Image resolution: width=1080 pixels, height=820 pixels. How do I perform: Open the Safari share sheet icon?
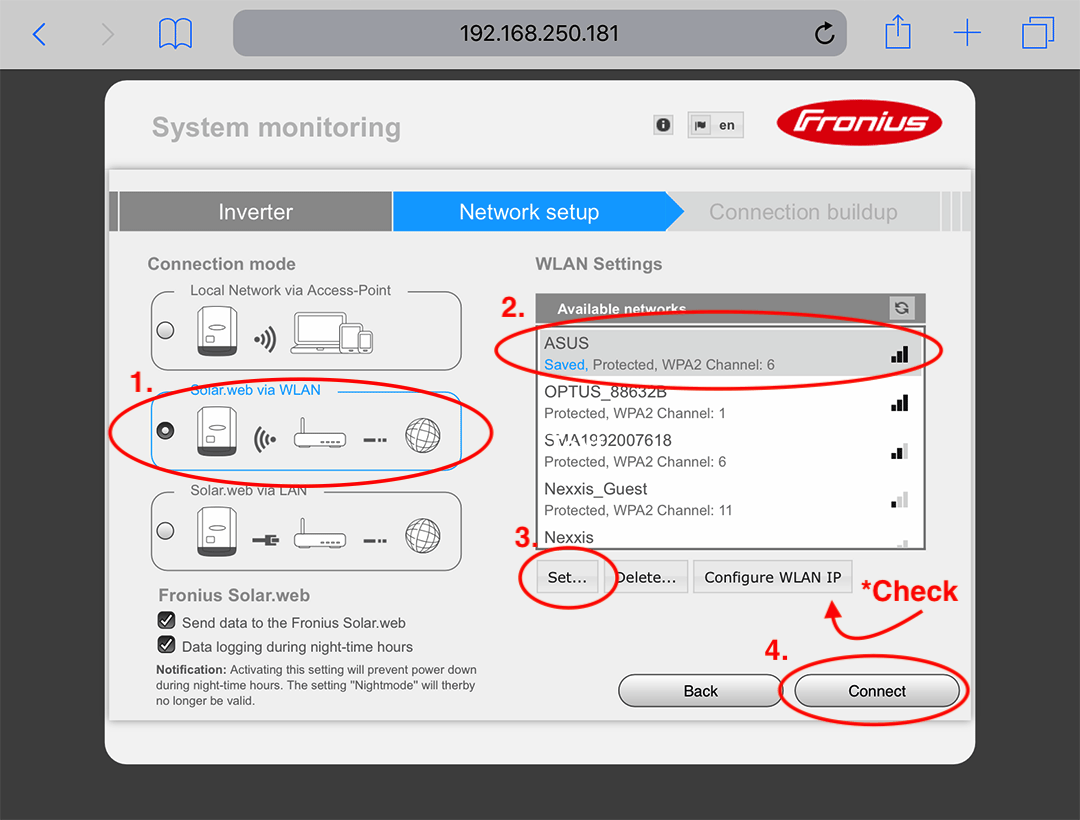897,32
